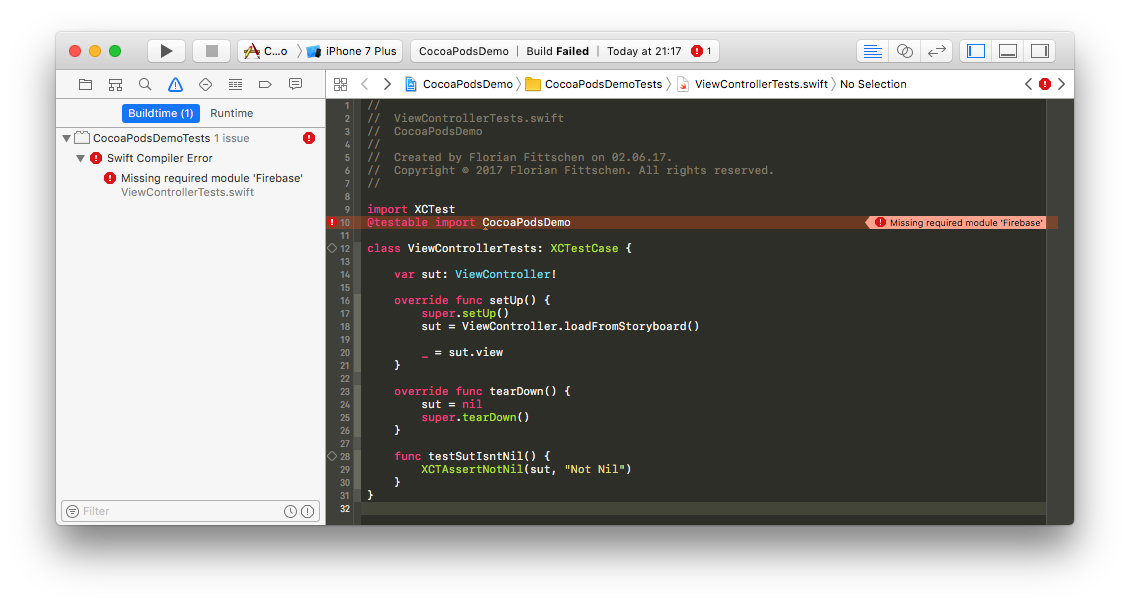Open the related items grid menu
This screenshot has width=1130, height=605.
341,84
